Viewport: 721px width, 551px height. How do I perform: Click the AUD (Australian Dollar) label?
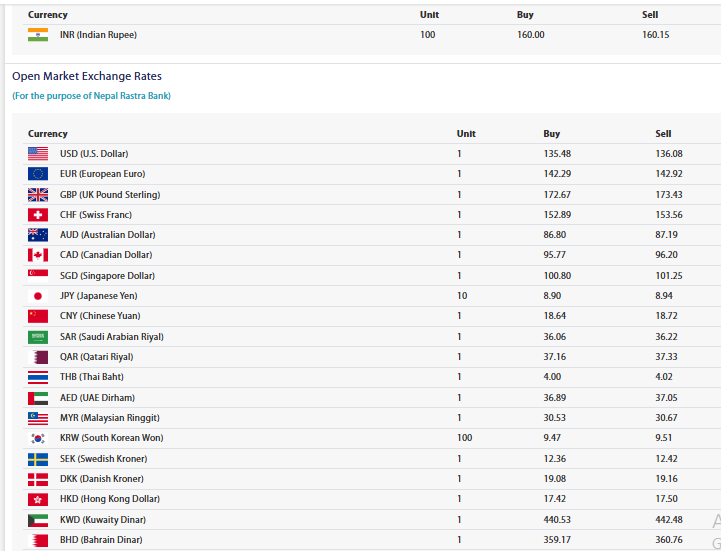point(107,235)
